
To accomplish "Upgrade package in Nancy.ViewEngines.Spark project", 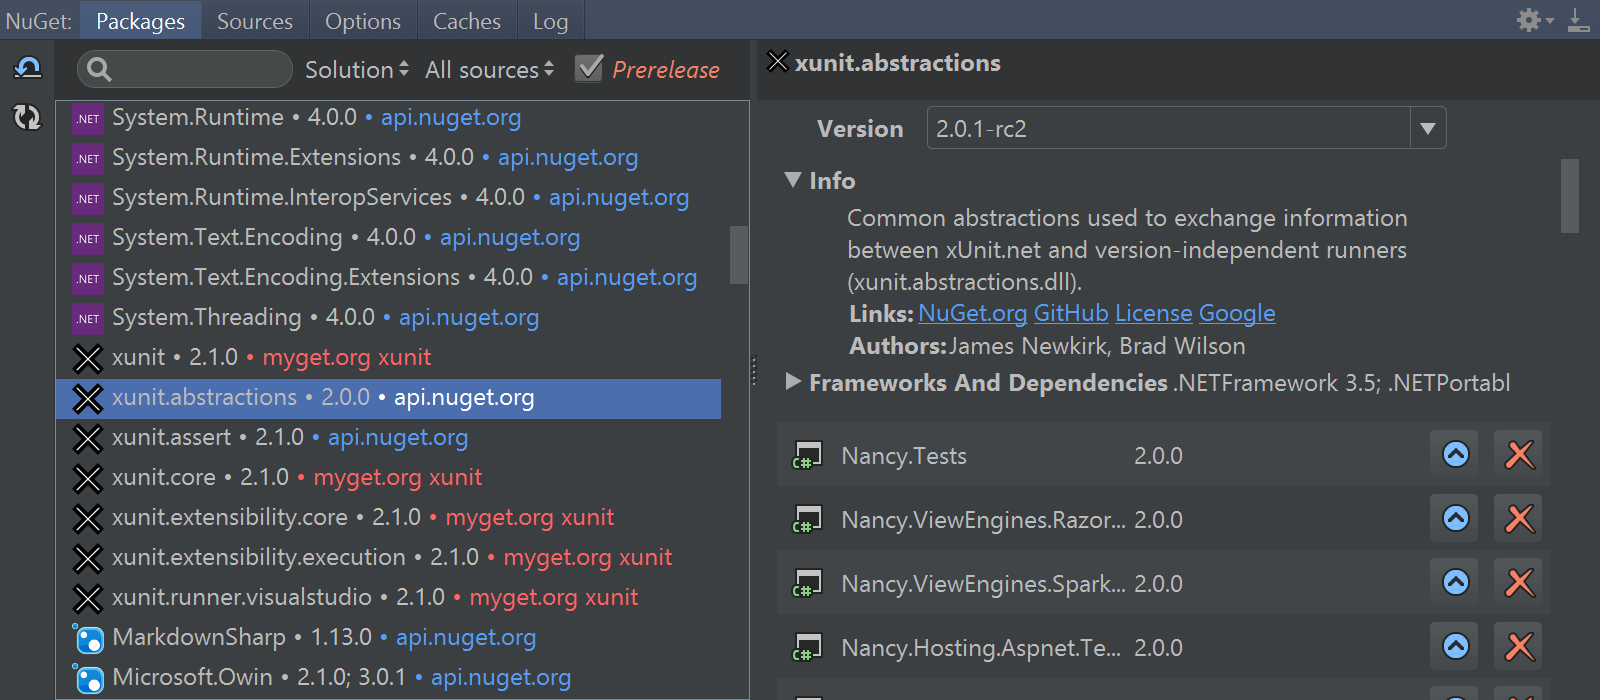I will [x=1456, y=583].
